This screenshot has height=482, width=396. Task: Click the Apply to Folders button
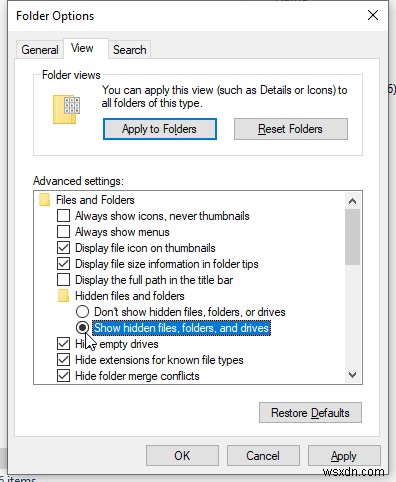pyautogui.click(x=160, y=129)
